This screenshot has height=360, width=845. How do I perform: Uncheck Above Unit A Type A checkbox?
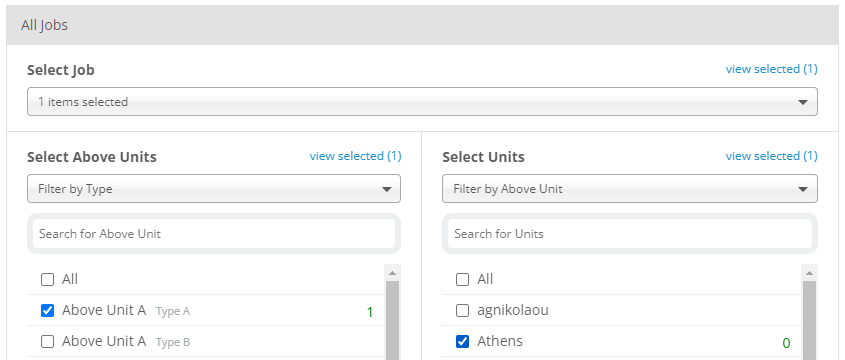click(x=47, y=310)
